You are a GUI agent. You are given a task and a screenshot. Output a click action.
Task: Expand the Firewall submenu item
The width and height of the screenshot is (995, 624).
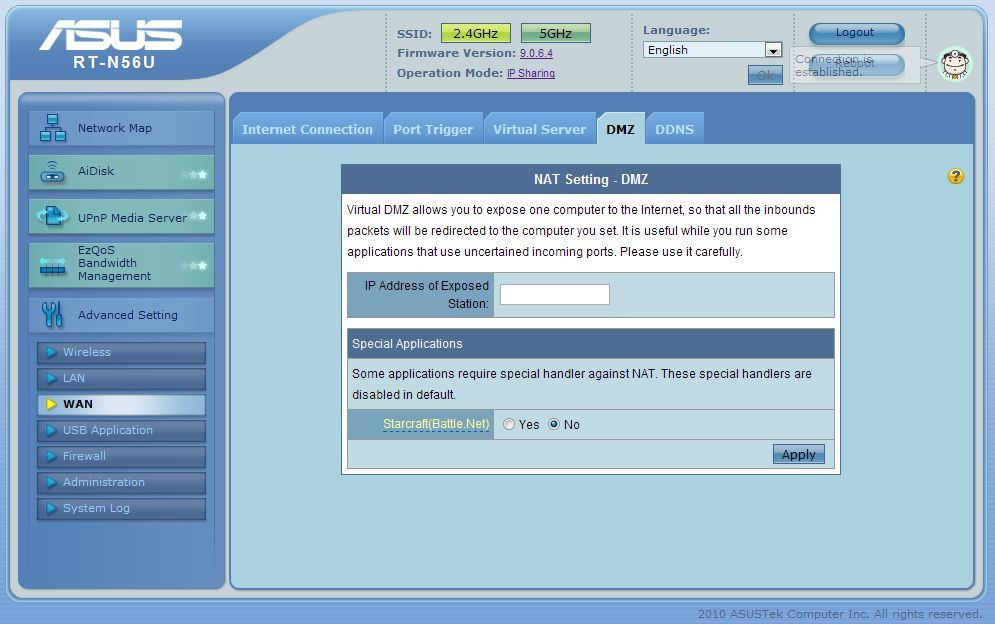click(x=121, y=456)
